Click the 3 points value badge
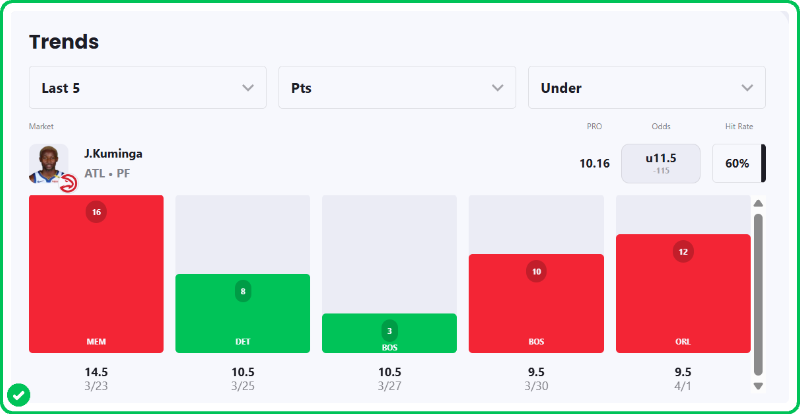The height and width of the screenshot is (414, 800). click(x=389, y=330)
